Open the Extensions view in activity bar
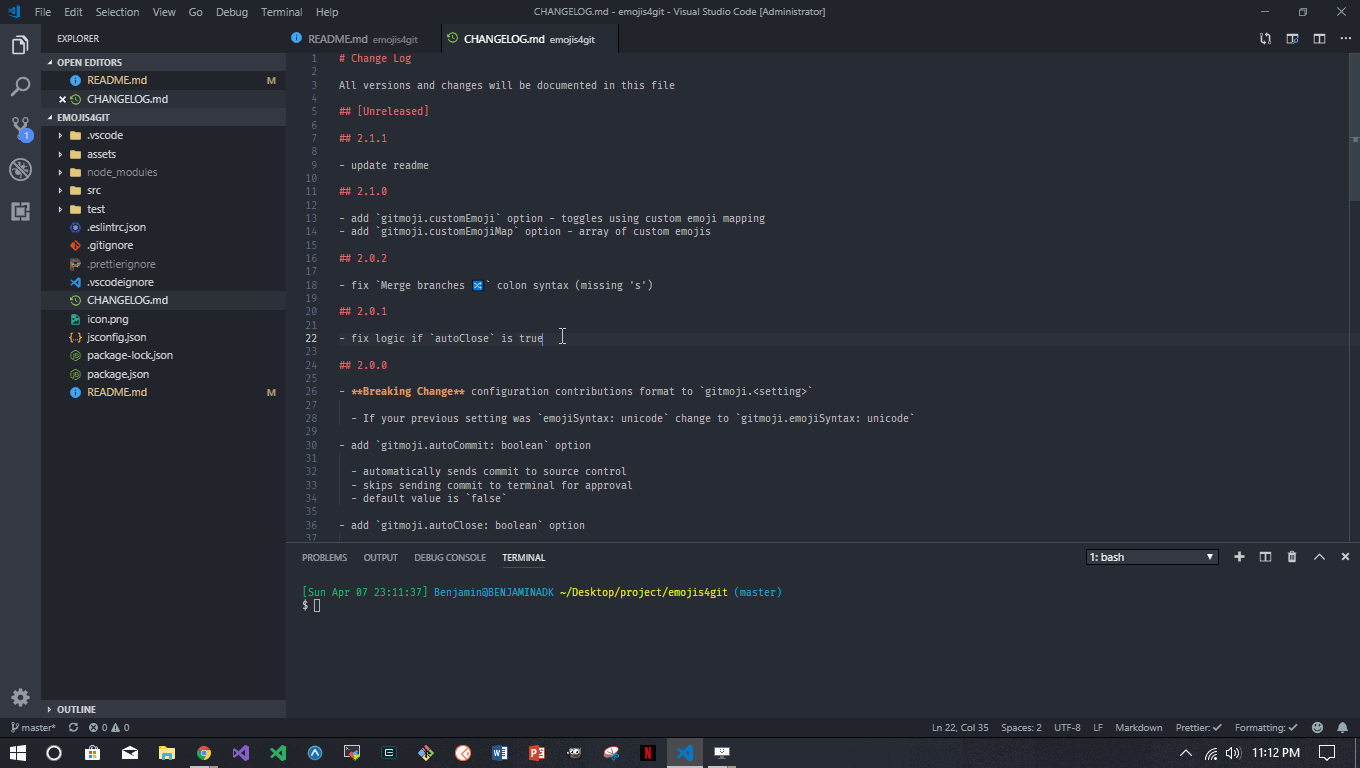This screenshot has height=768, width=1360. point(20,211)
